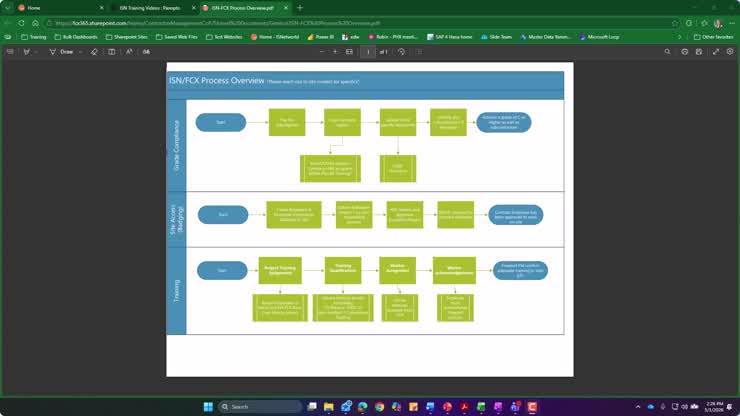Click the page view icon after rotate

pos(419,52)
